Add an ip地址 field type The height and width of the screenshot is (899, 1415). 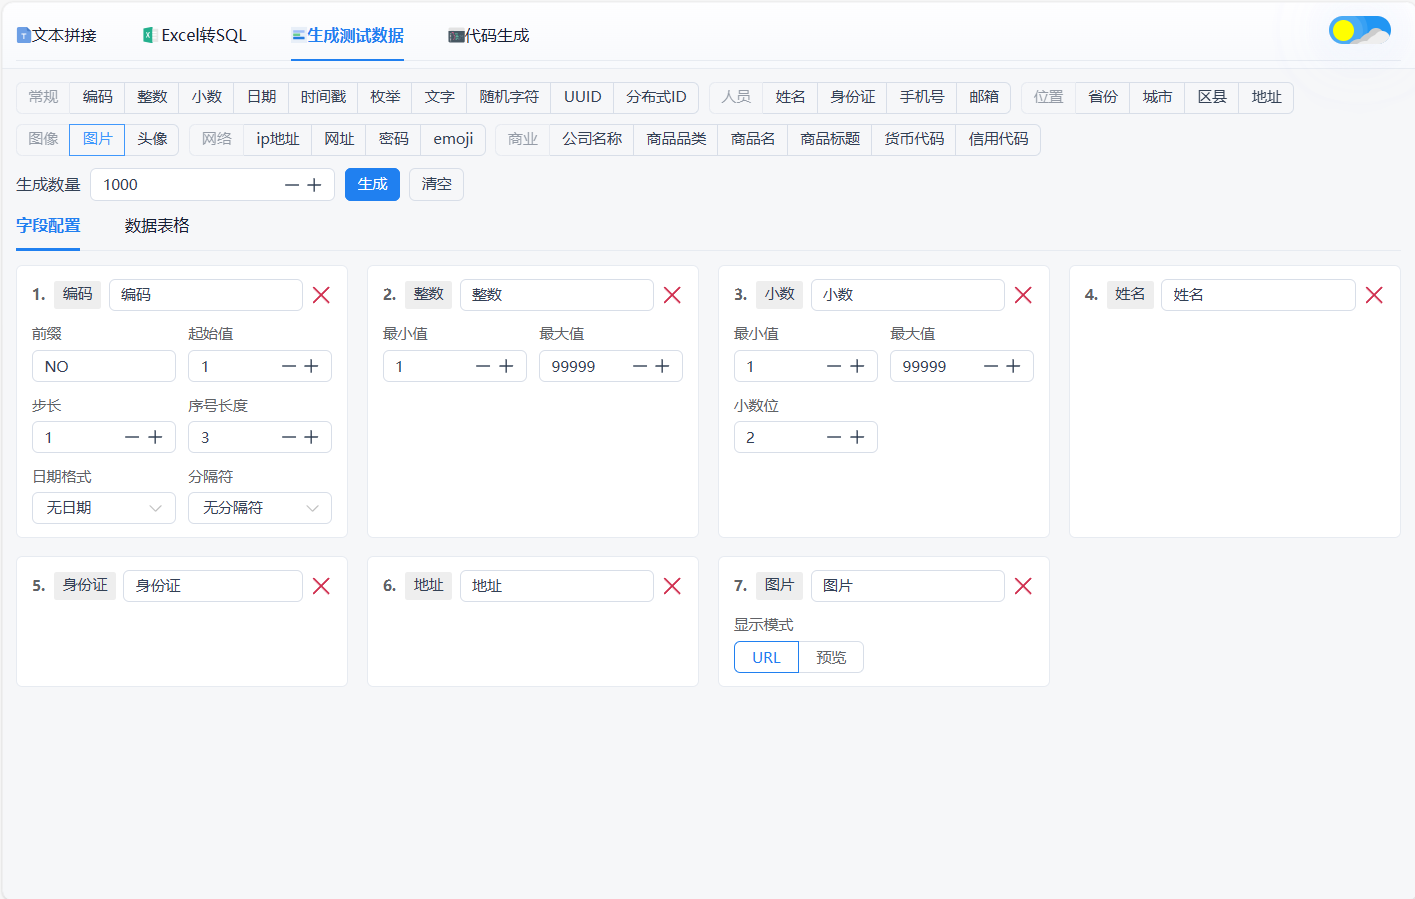(278, 139)
